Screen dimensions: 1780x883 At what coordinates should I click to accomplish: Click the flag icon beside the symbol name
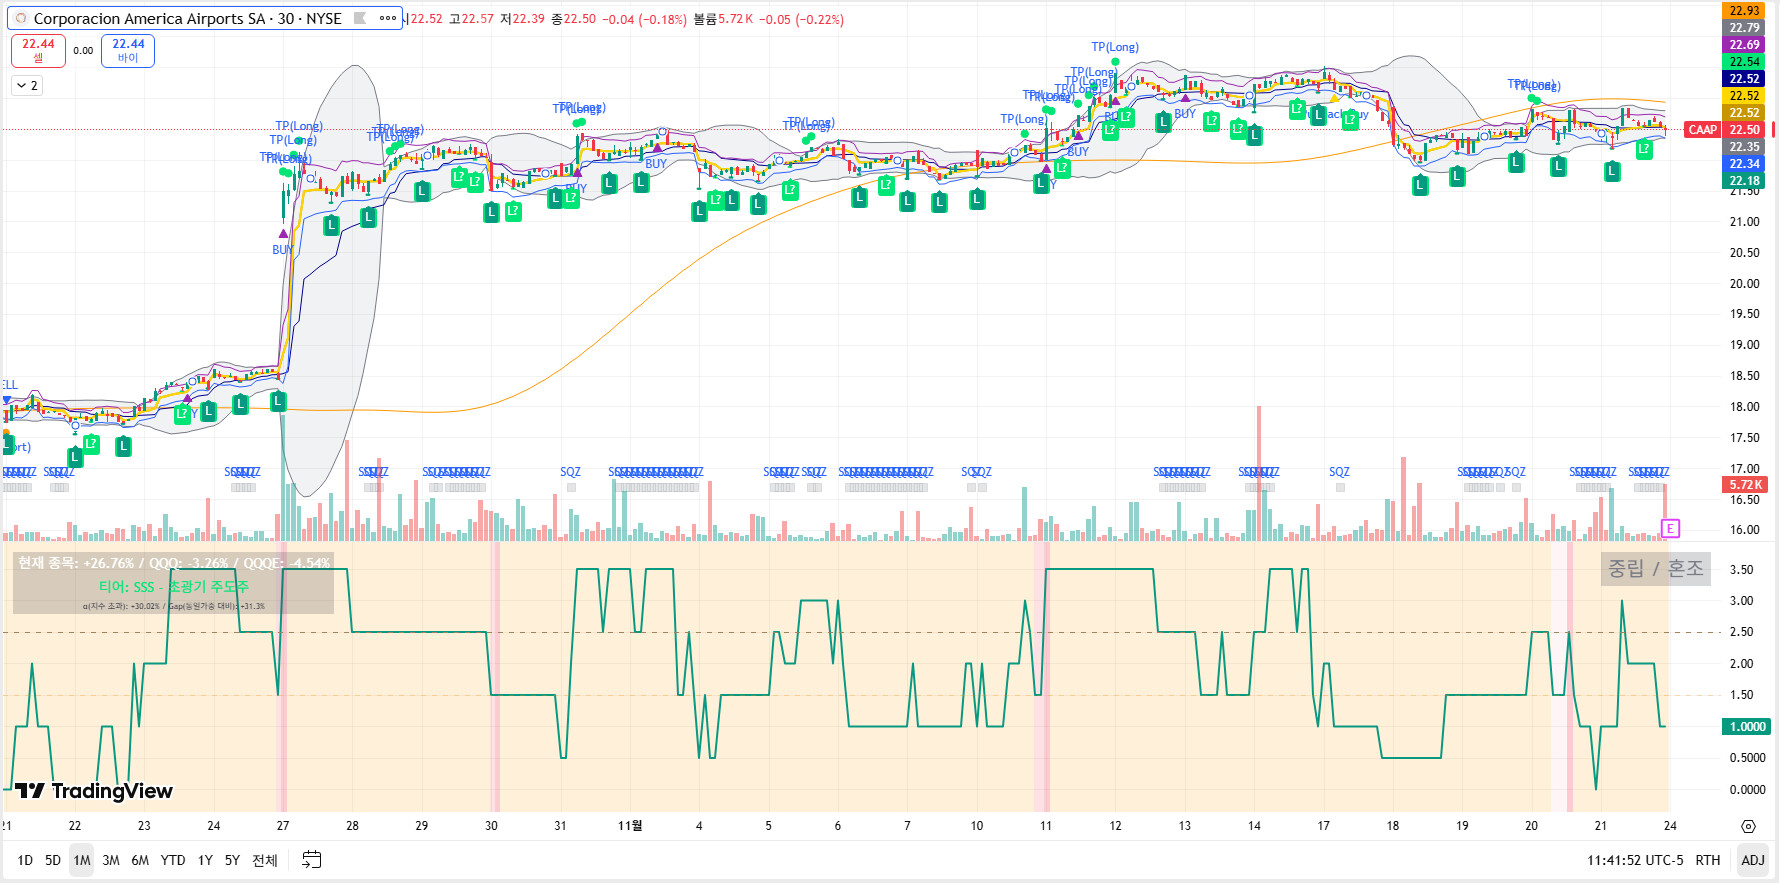click(360, 18)
